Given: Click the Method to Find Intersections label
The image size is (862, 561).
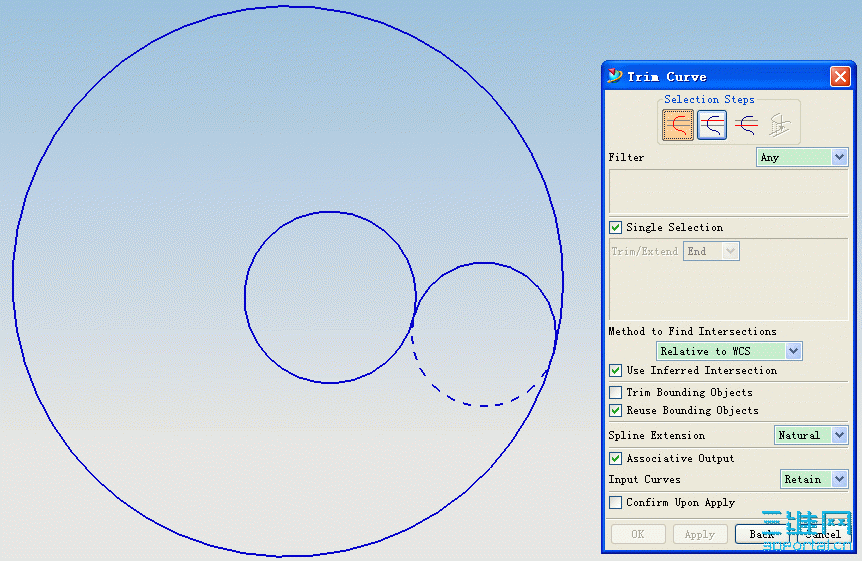Looking at the screenshot, I should 692,331.
